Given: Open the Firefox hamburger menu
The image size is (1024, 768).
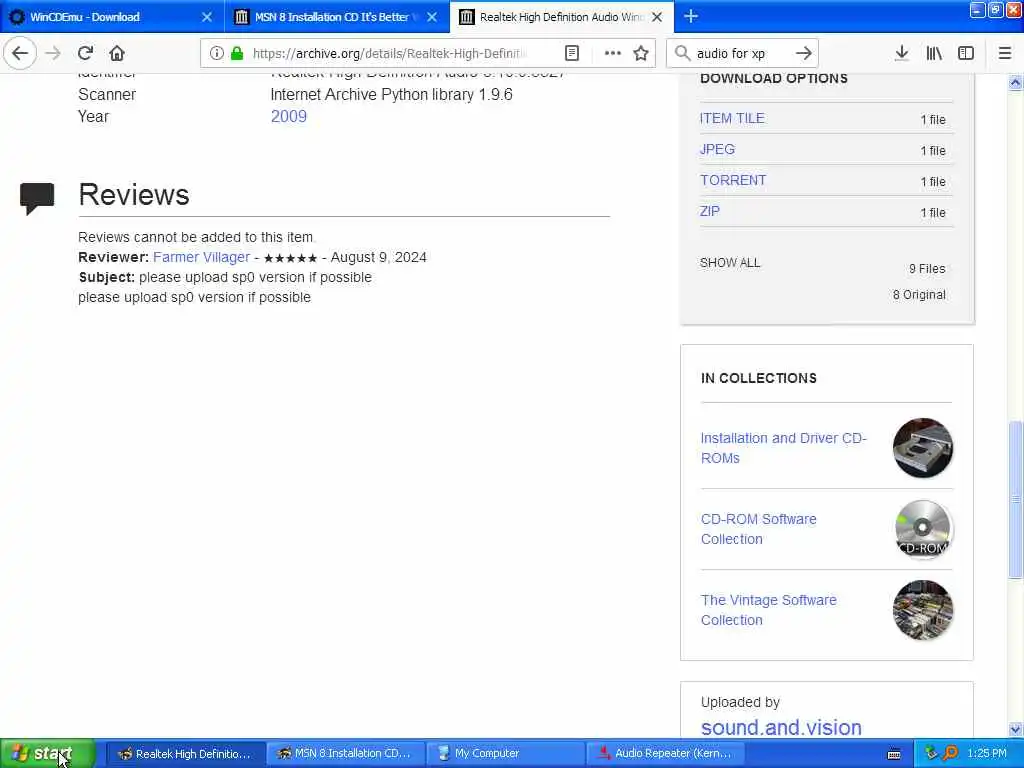Looking at the screenshot, I should click(x=1005, y=53).
